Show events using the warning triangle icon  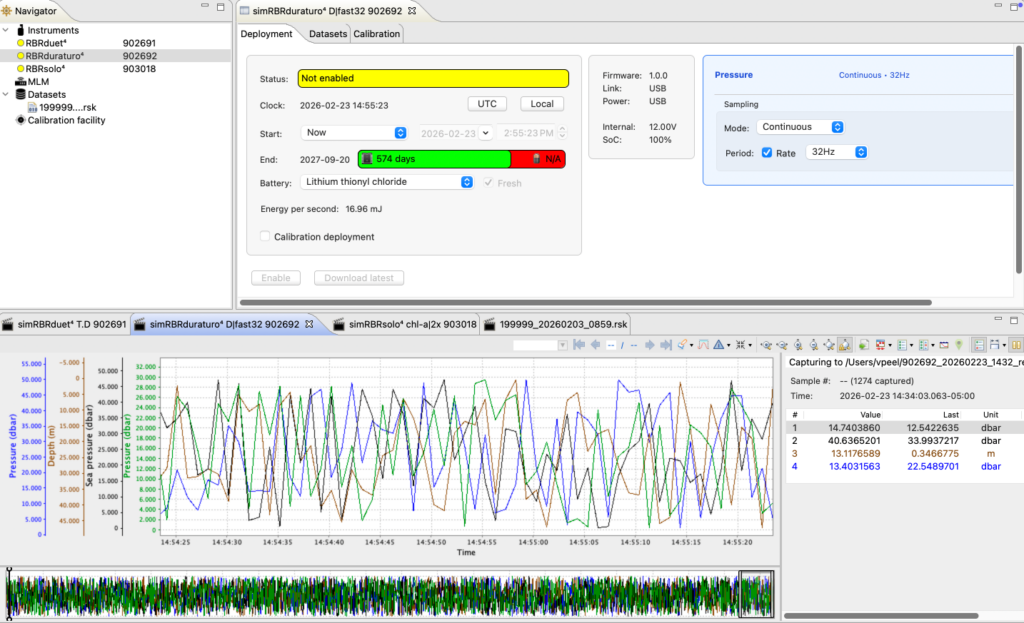click(719, 345)
